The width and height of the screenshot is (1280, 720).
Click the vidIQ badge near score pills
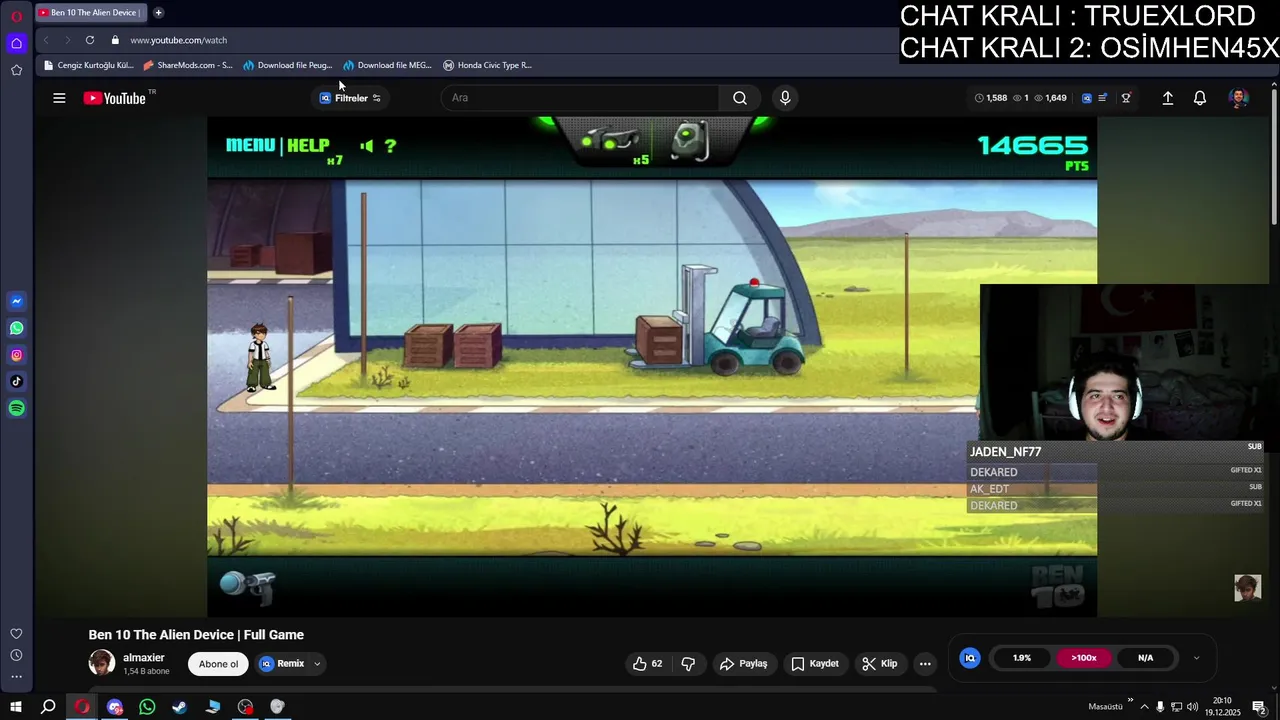(x=970, y=658)
